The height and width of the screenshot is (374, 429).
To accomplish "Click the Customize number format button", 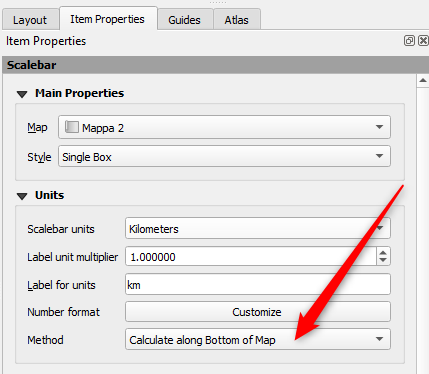I will [258, 312].
